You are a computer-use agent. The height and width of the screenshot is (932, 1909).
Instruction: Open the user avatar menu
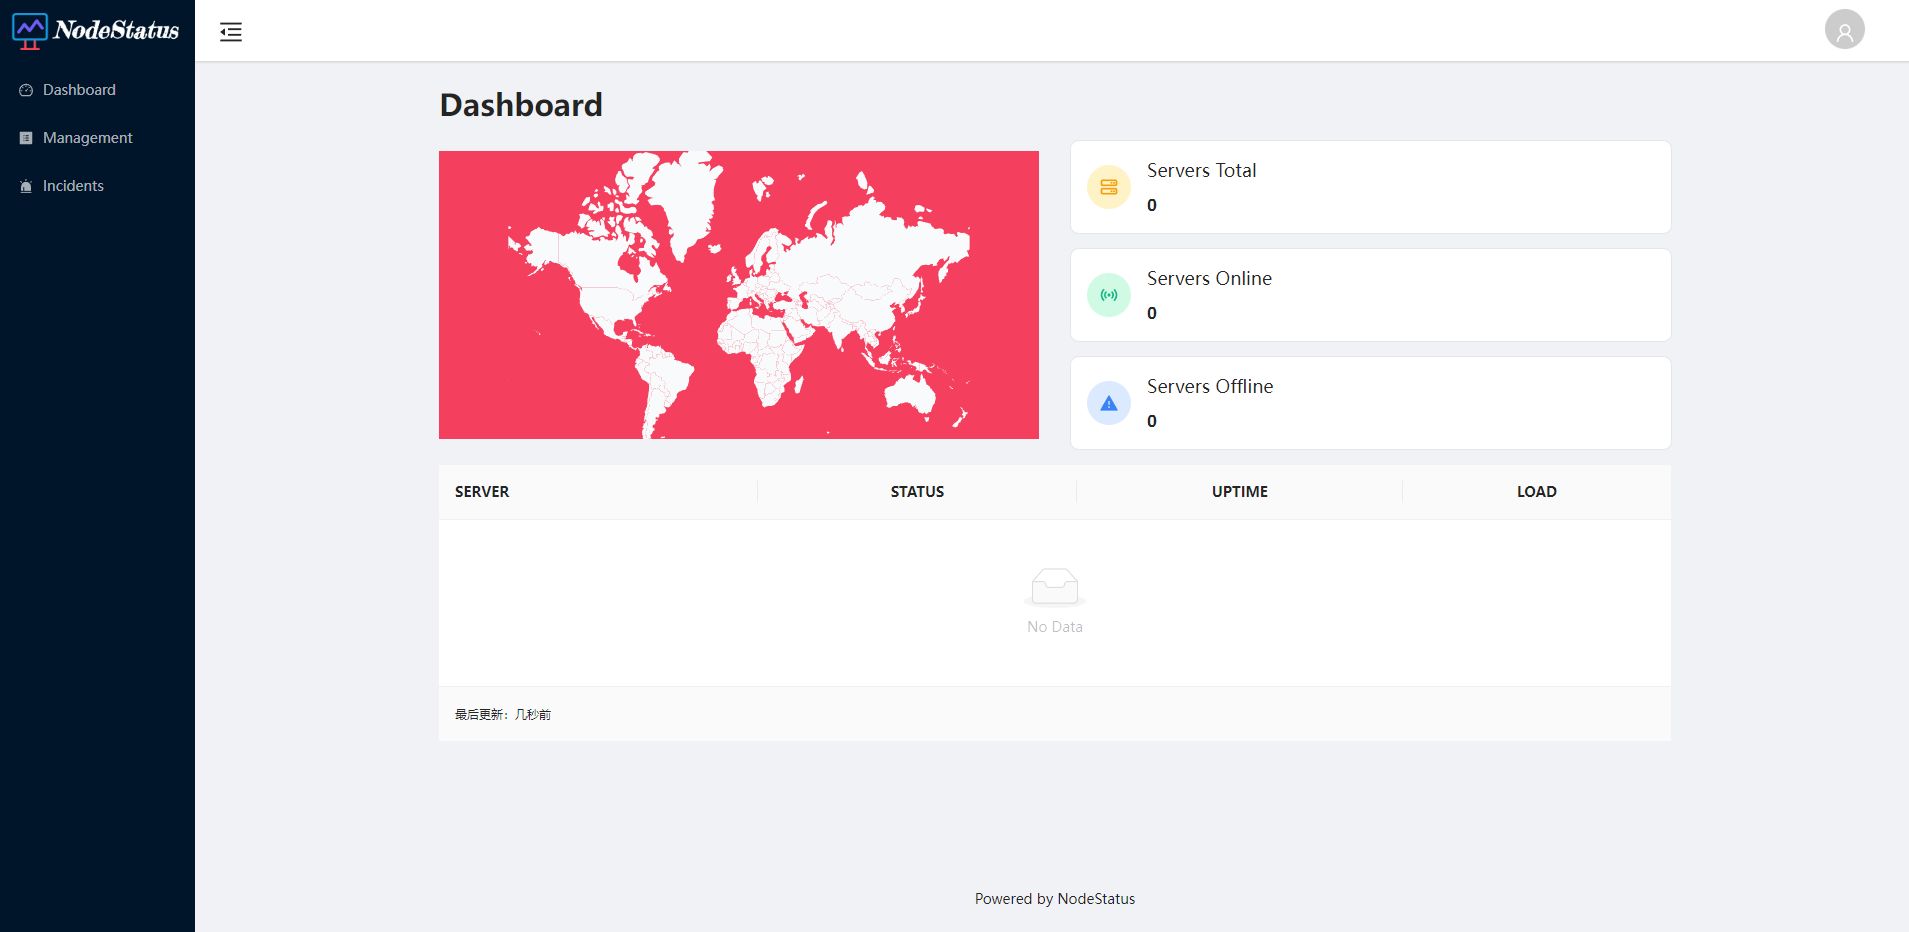(1844, 30)
